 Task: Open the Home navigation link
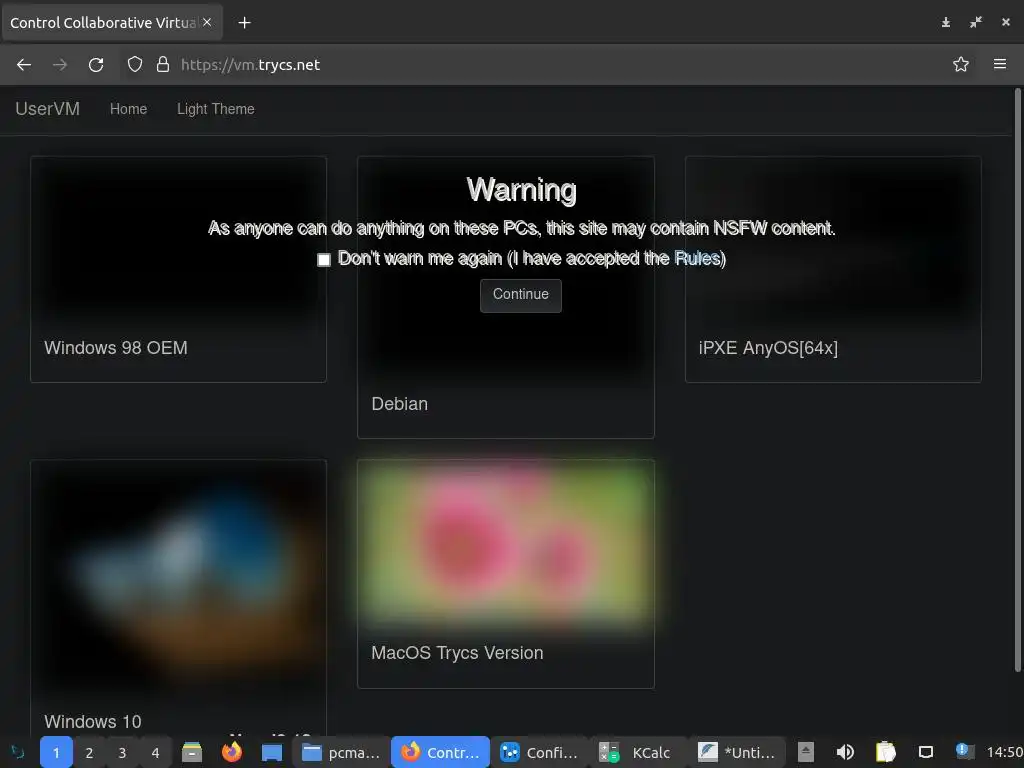129,109
